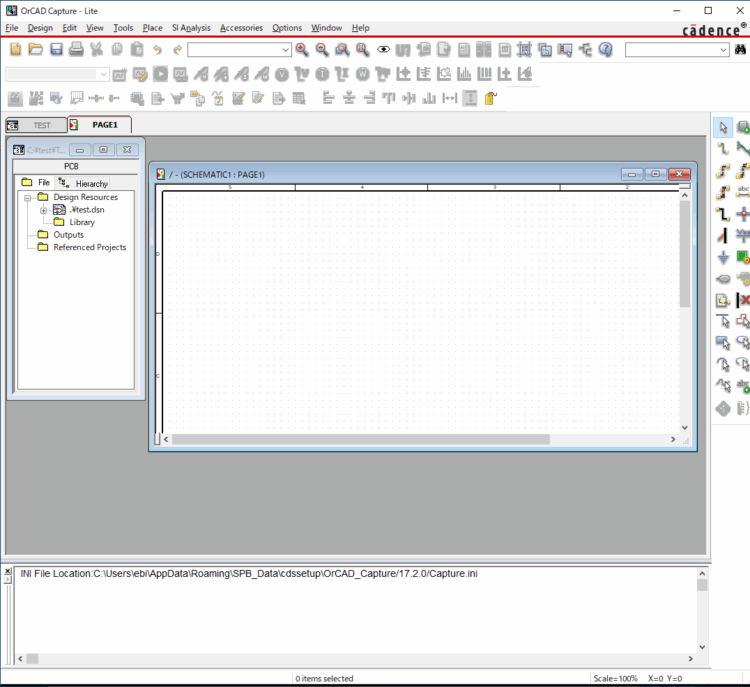Collapse the Design Resources tree node
Image resolution: width=750 pixels, height=687 pixels.
pyautogui.click(x=27, y=198)
